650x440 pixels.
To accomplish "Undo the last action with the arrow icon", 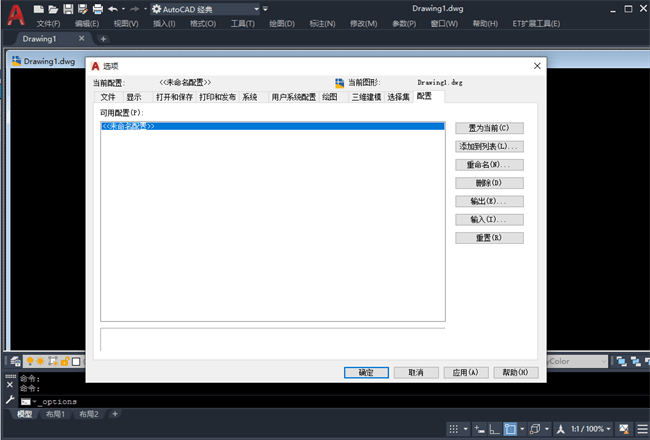I will click(113, 9).
